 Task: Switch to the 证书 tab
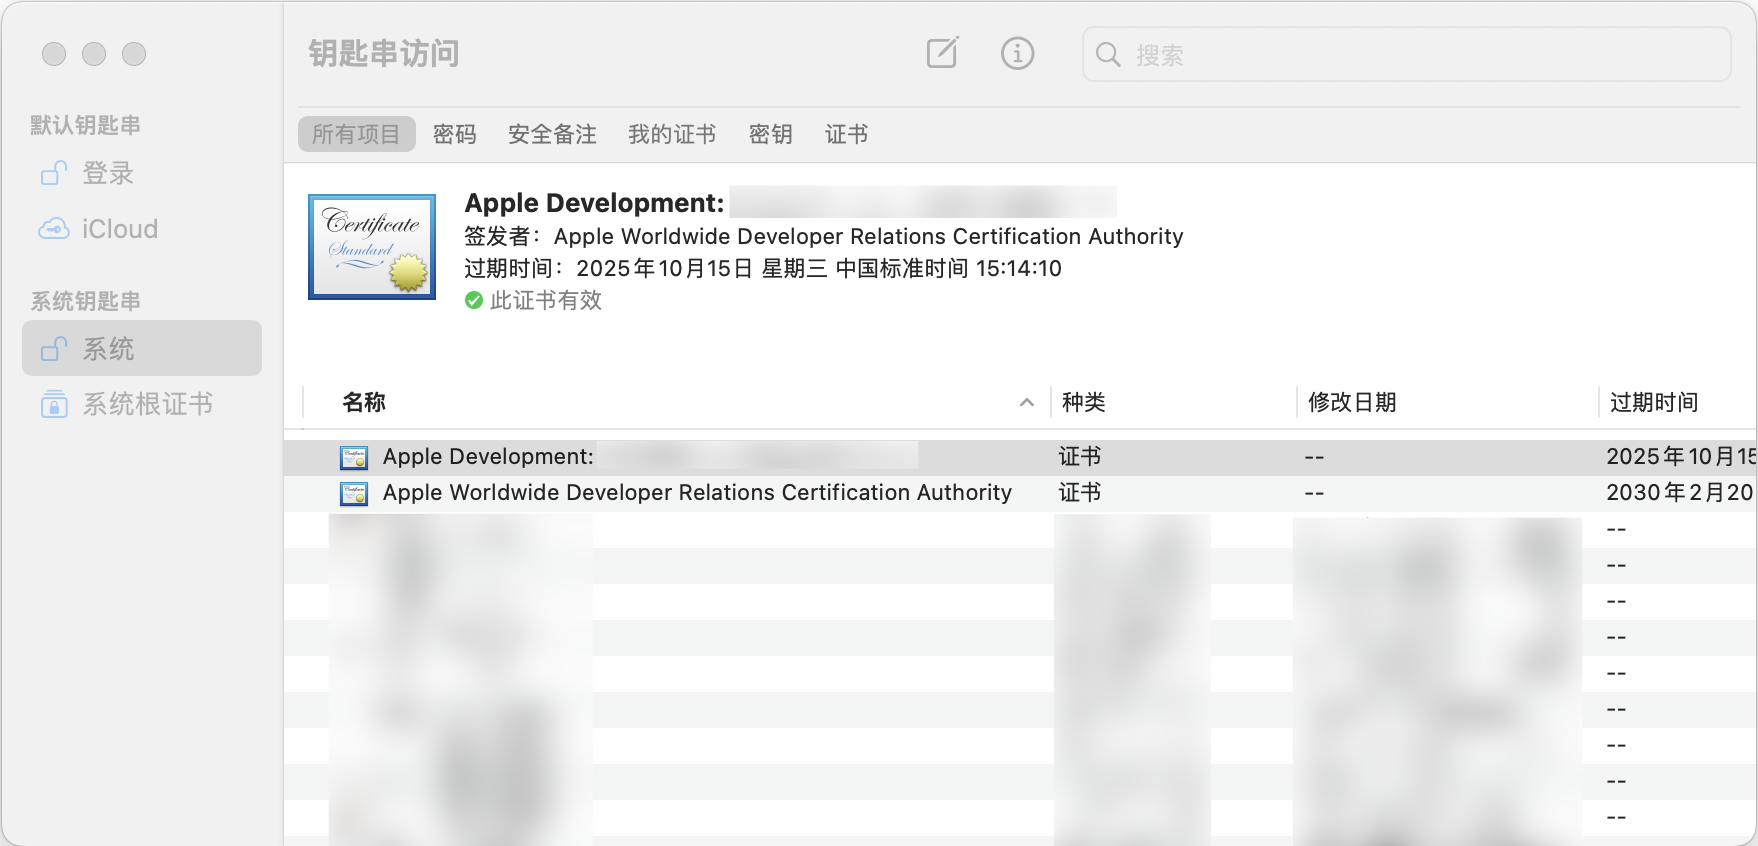tap(846, 134)
